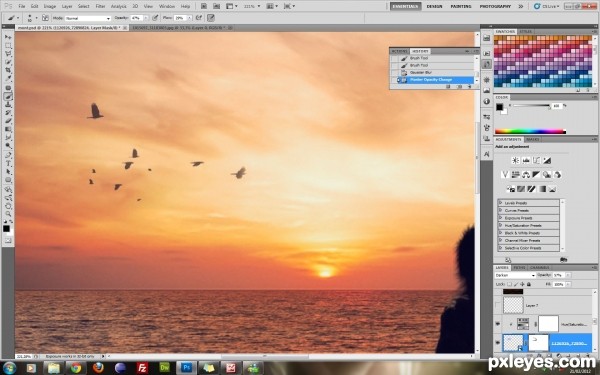Select the Move tool in the toolbox
The height and width of the screenshot is (375, 600).
click(x=8, y=37)
